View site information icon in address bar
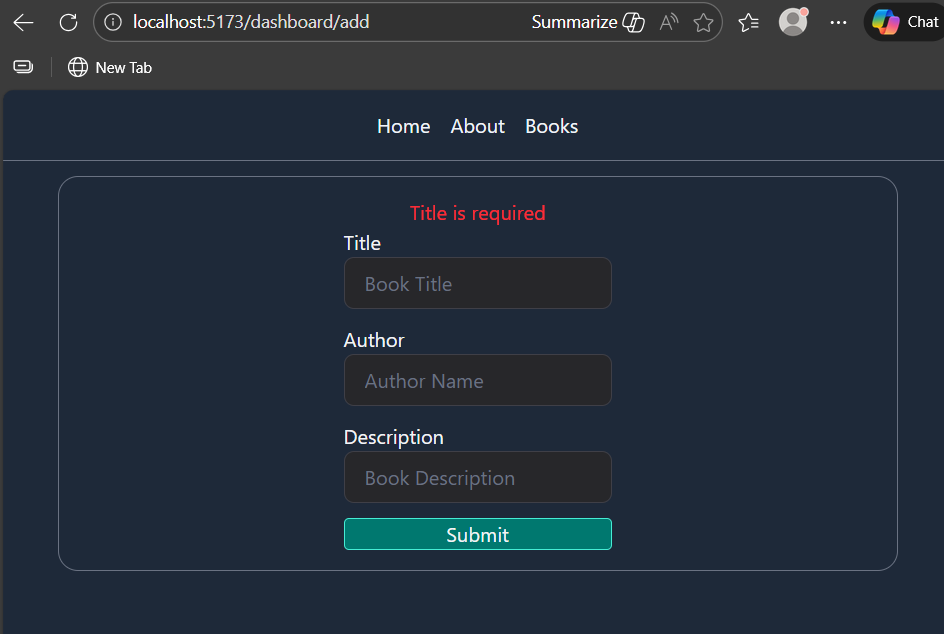This screenshot has height=634, width=944. [x=113, y=22]
